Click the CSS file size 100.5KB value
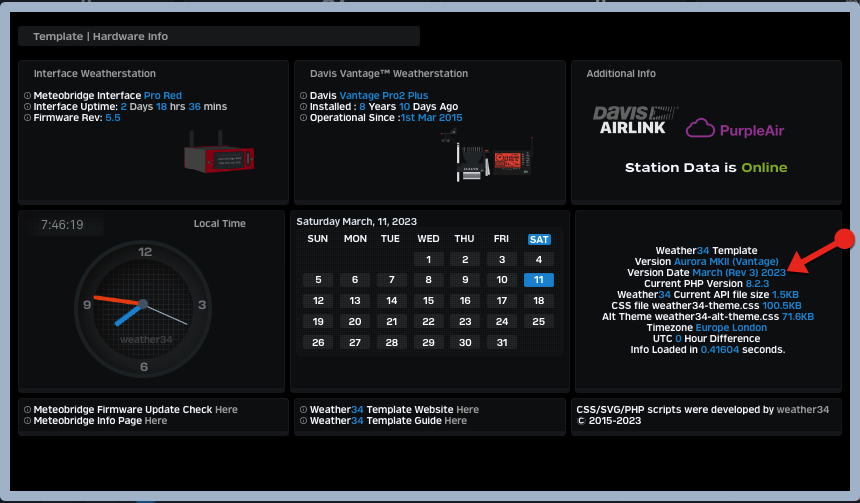The image size is (860, 503). click(782, 306)
